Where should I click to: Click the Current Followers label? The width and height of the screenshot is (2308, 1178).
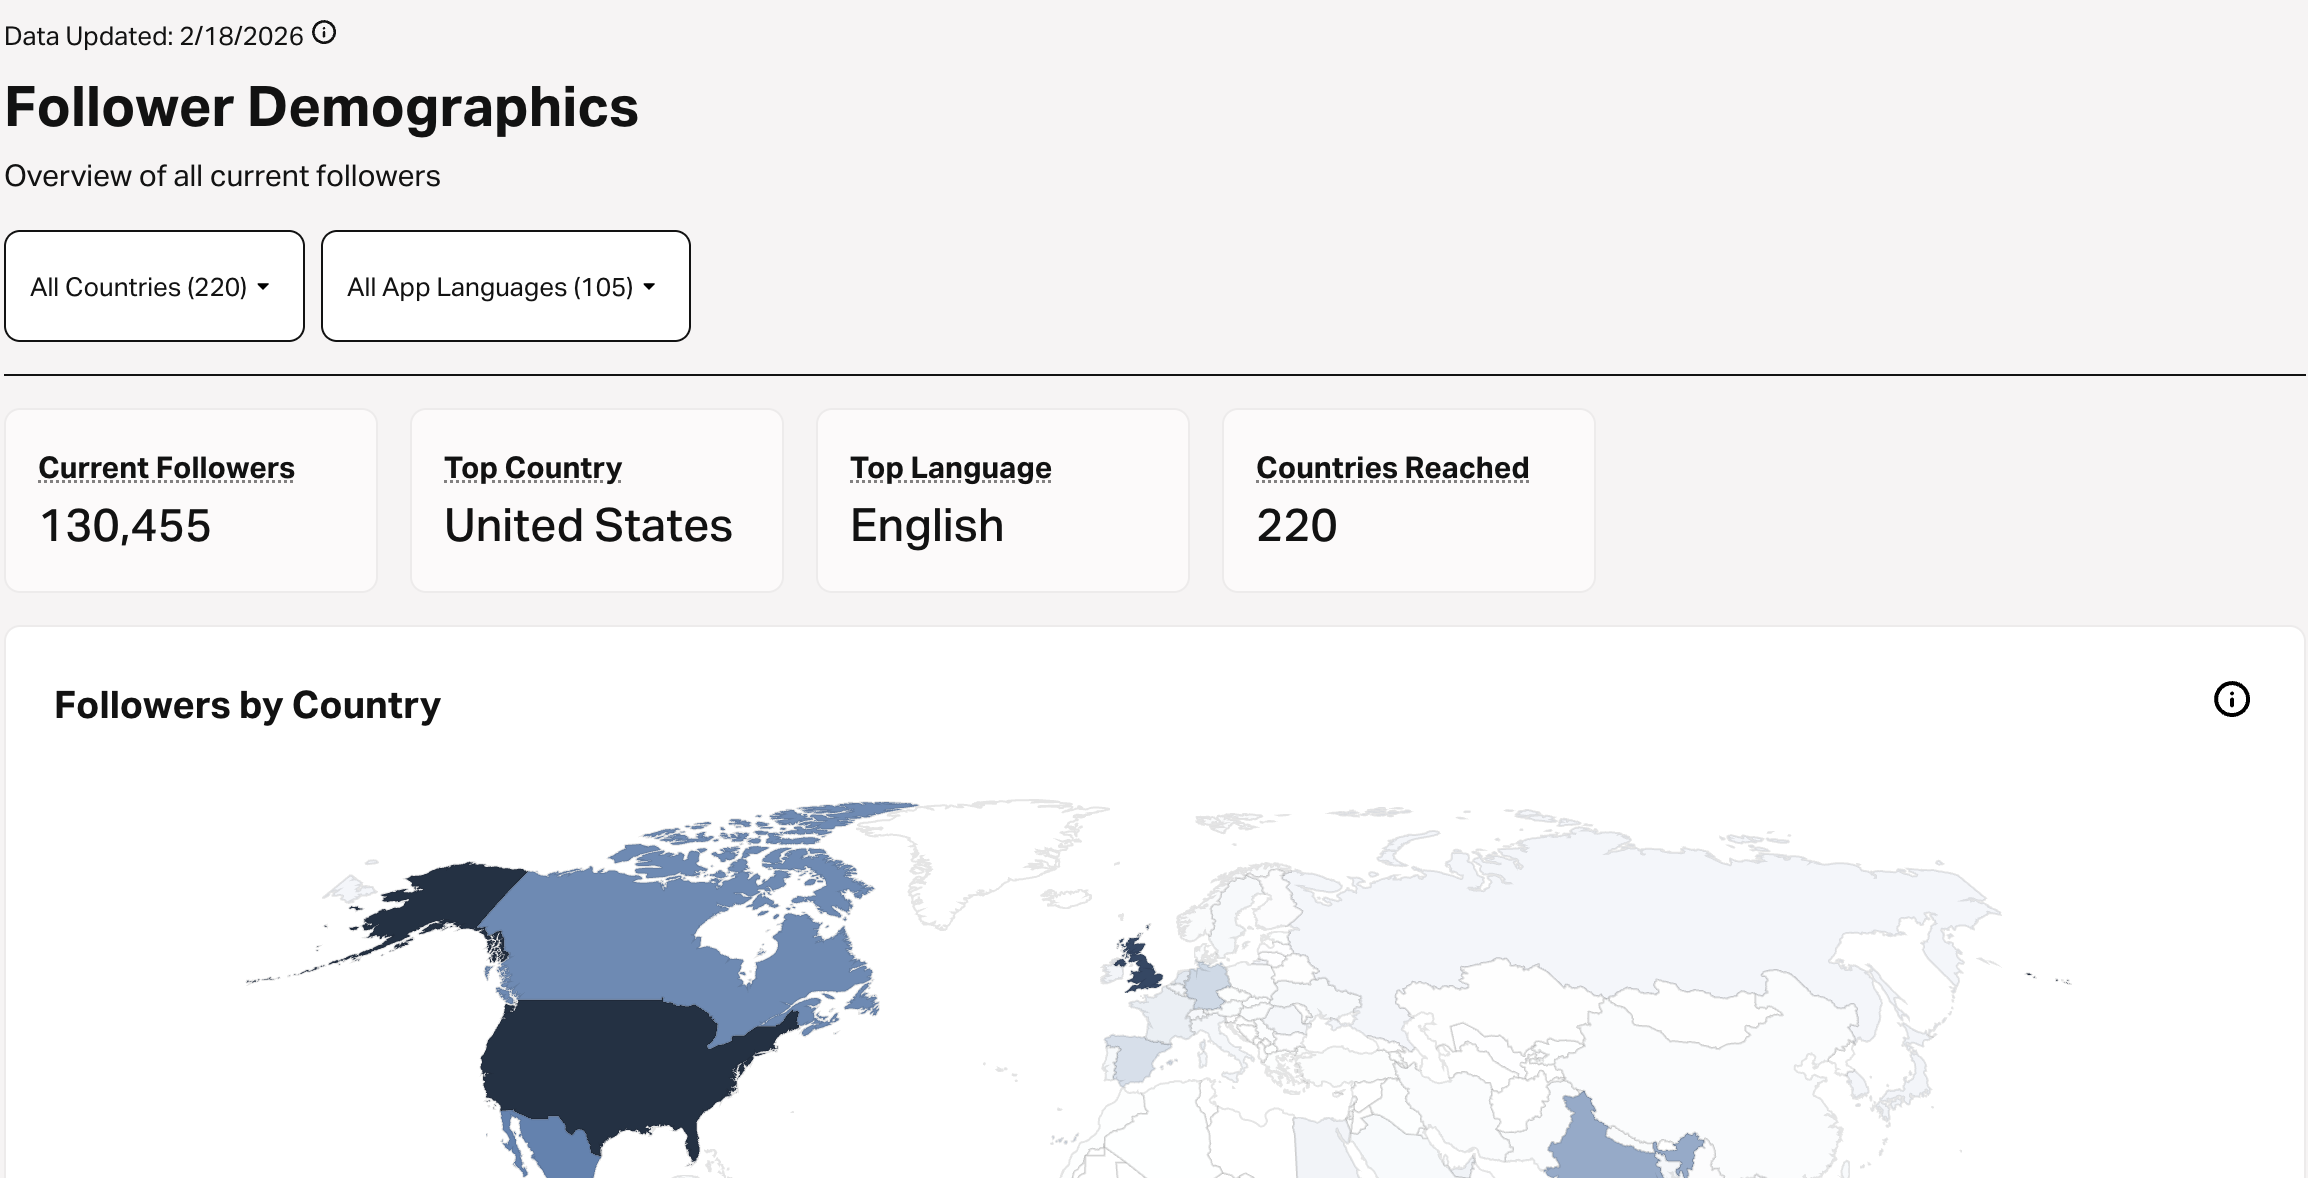(x=166, y=467)
